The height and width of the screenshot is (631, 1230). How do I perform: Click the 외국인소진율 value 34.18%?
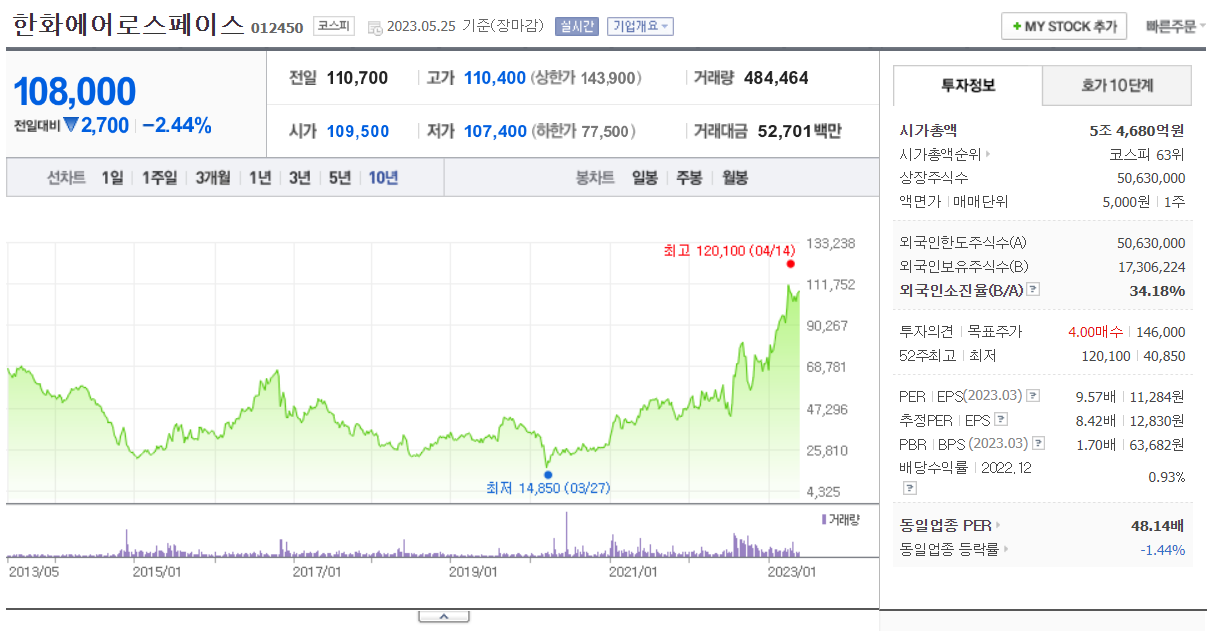tap(1157, 291)
